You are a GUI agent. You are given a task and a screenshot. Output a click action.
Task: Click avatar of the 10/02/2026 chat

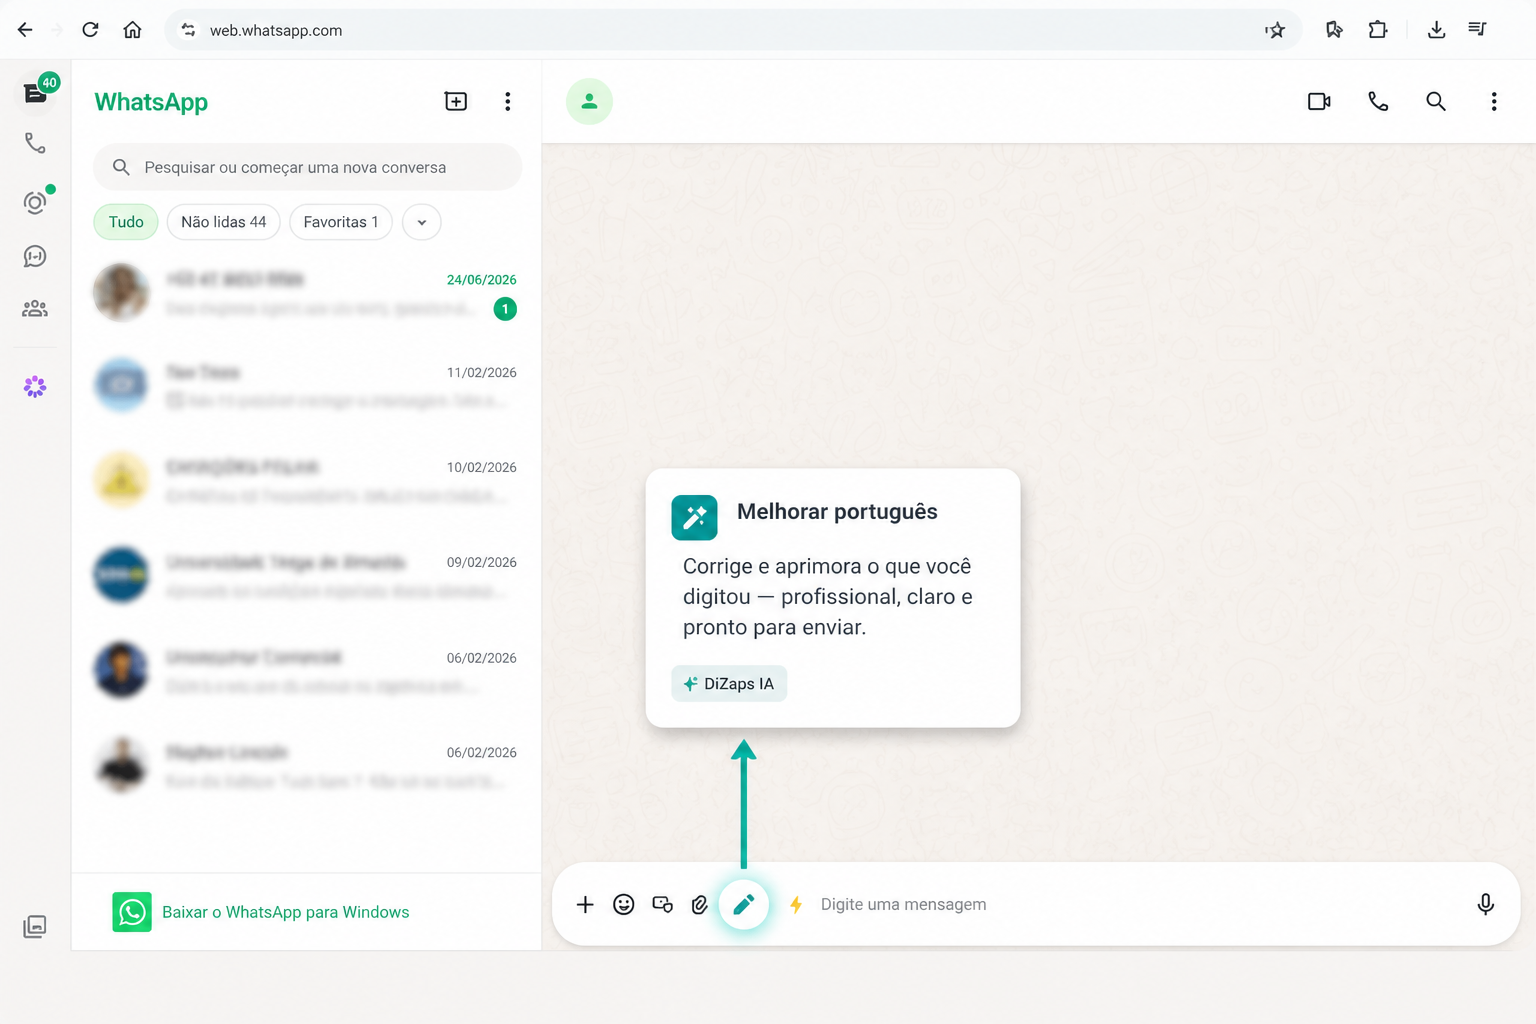click(121, 480)
